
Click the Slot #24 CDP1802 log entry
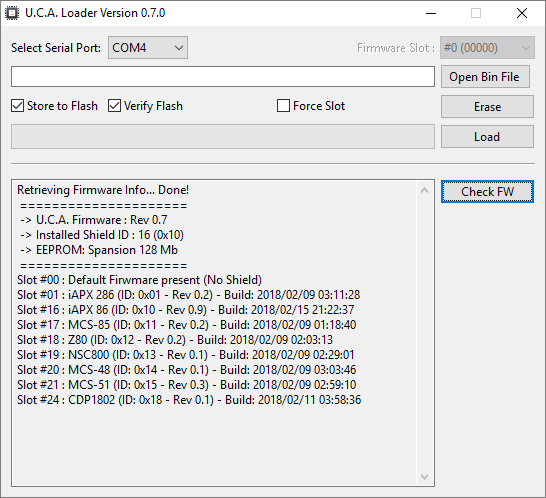tap(189, 399)
